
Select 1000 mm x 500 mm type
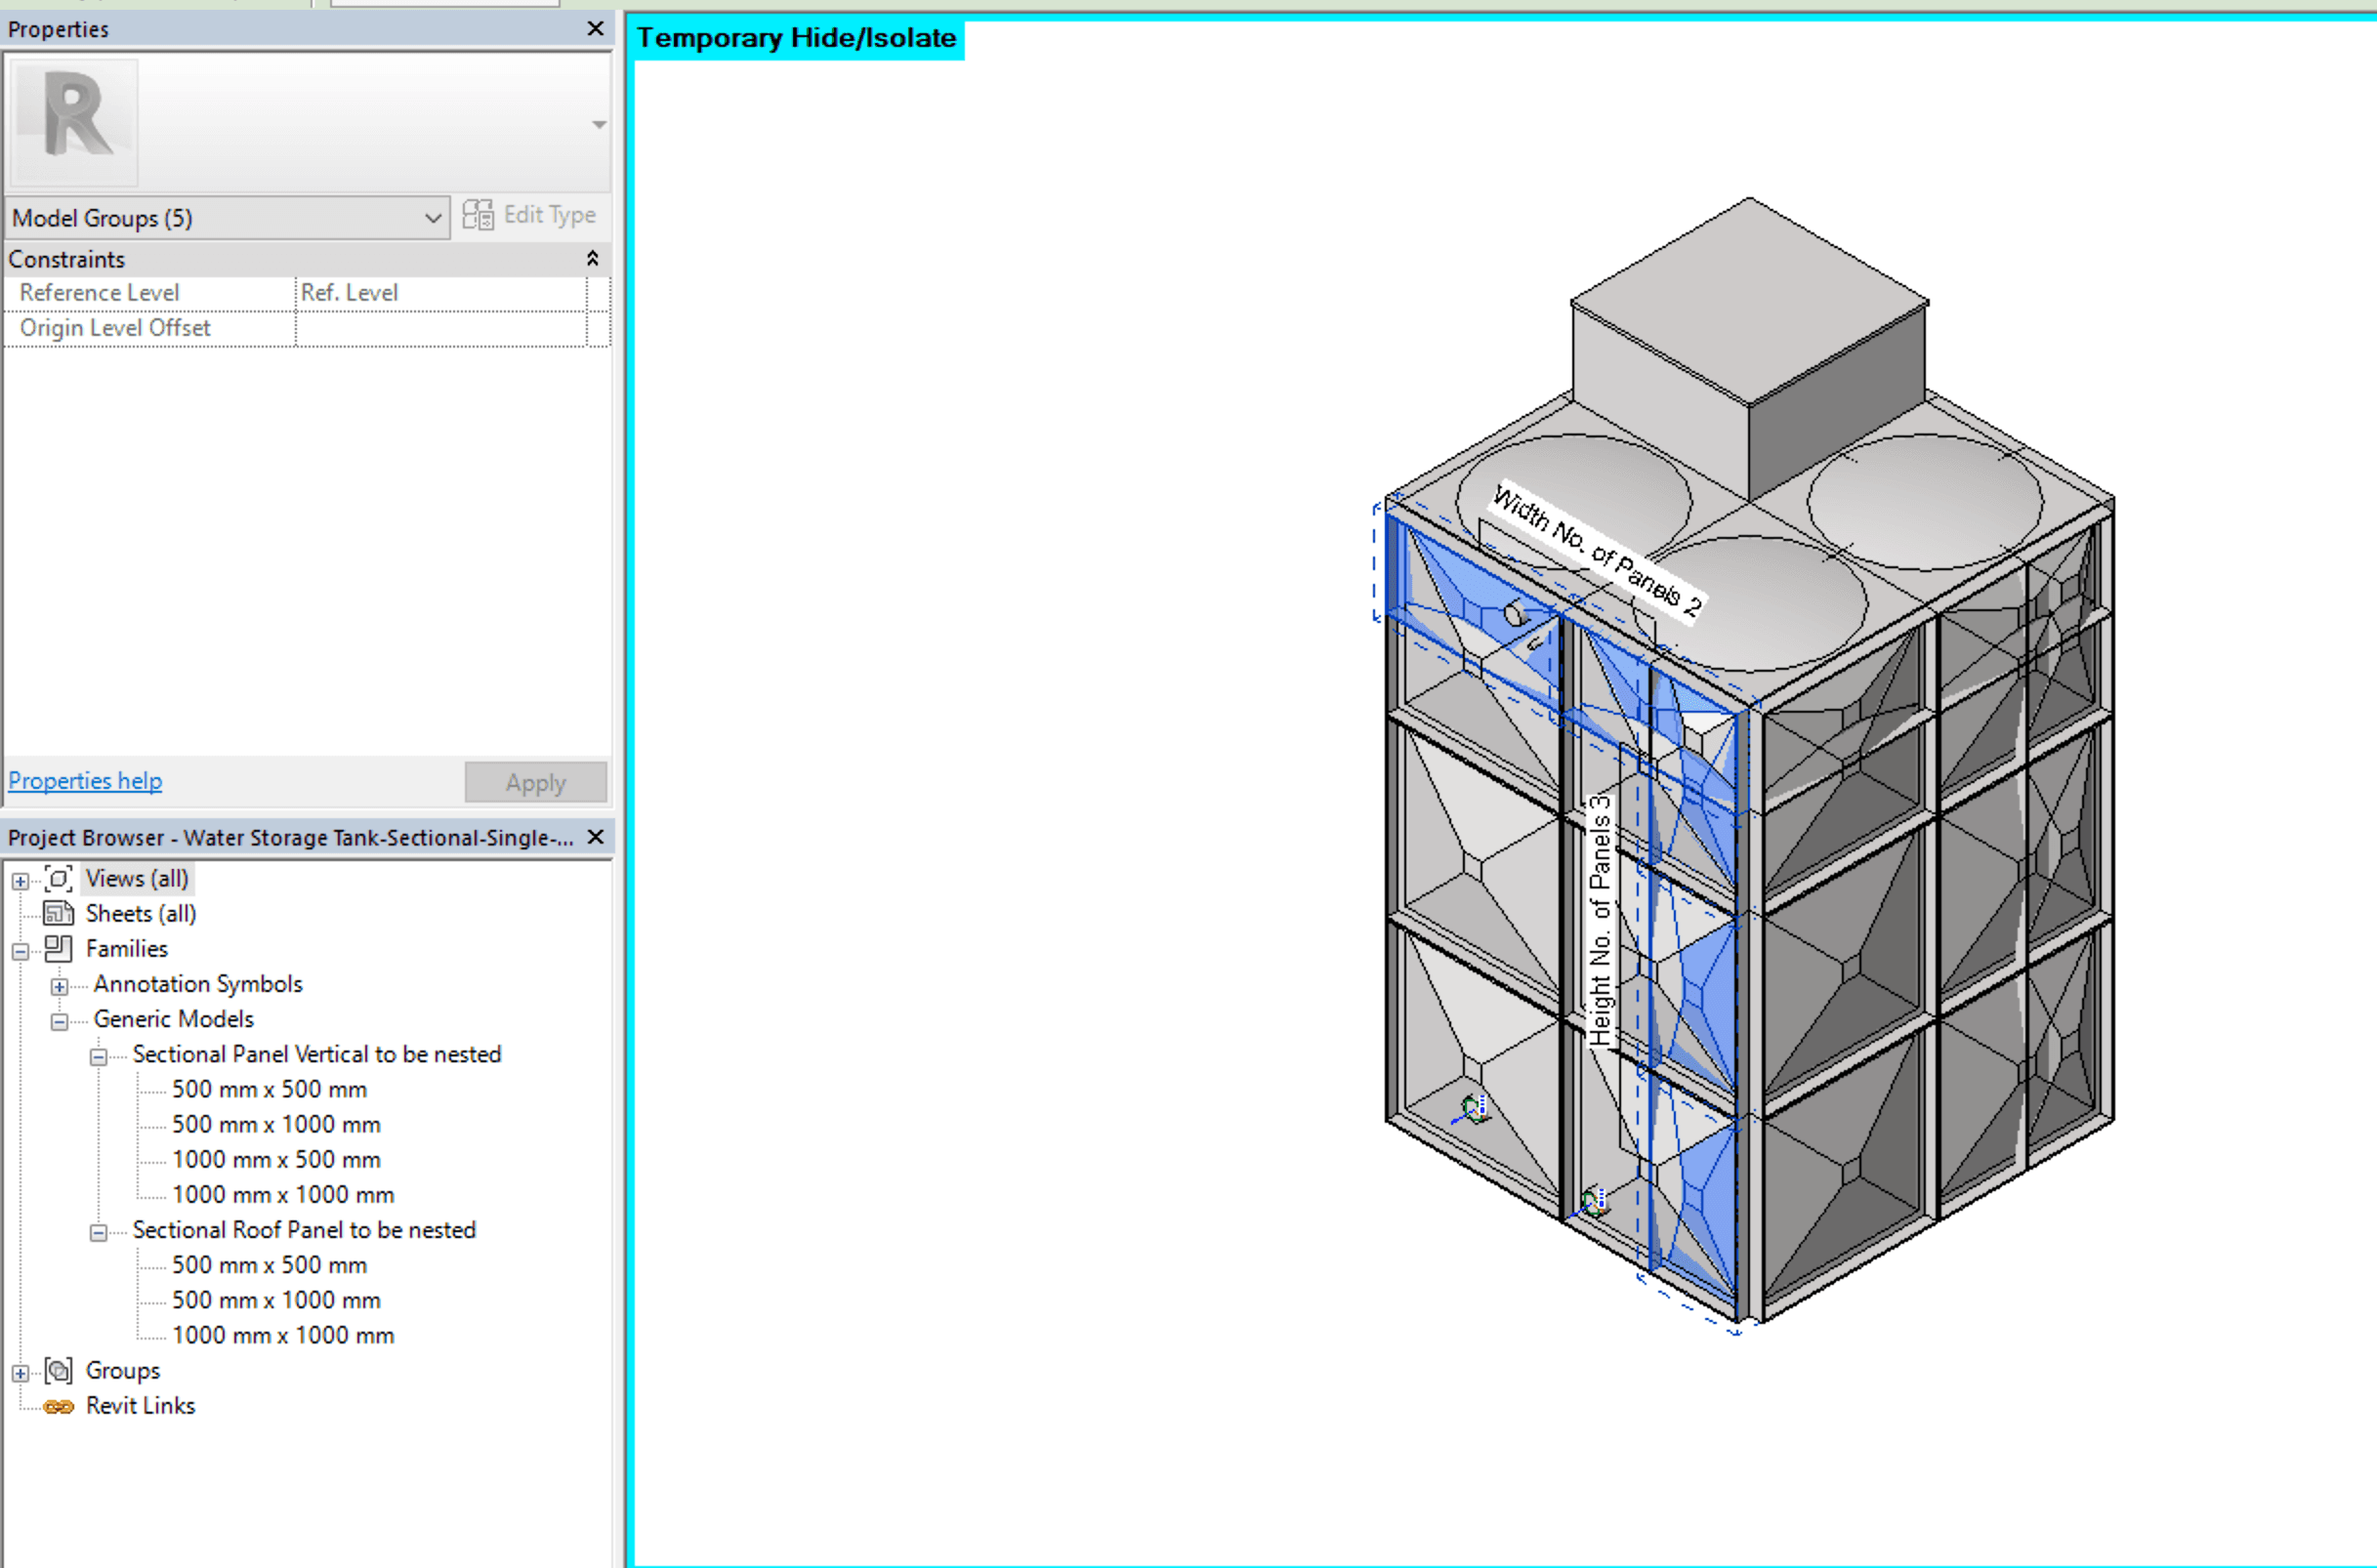tap(276, 1160)
